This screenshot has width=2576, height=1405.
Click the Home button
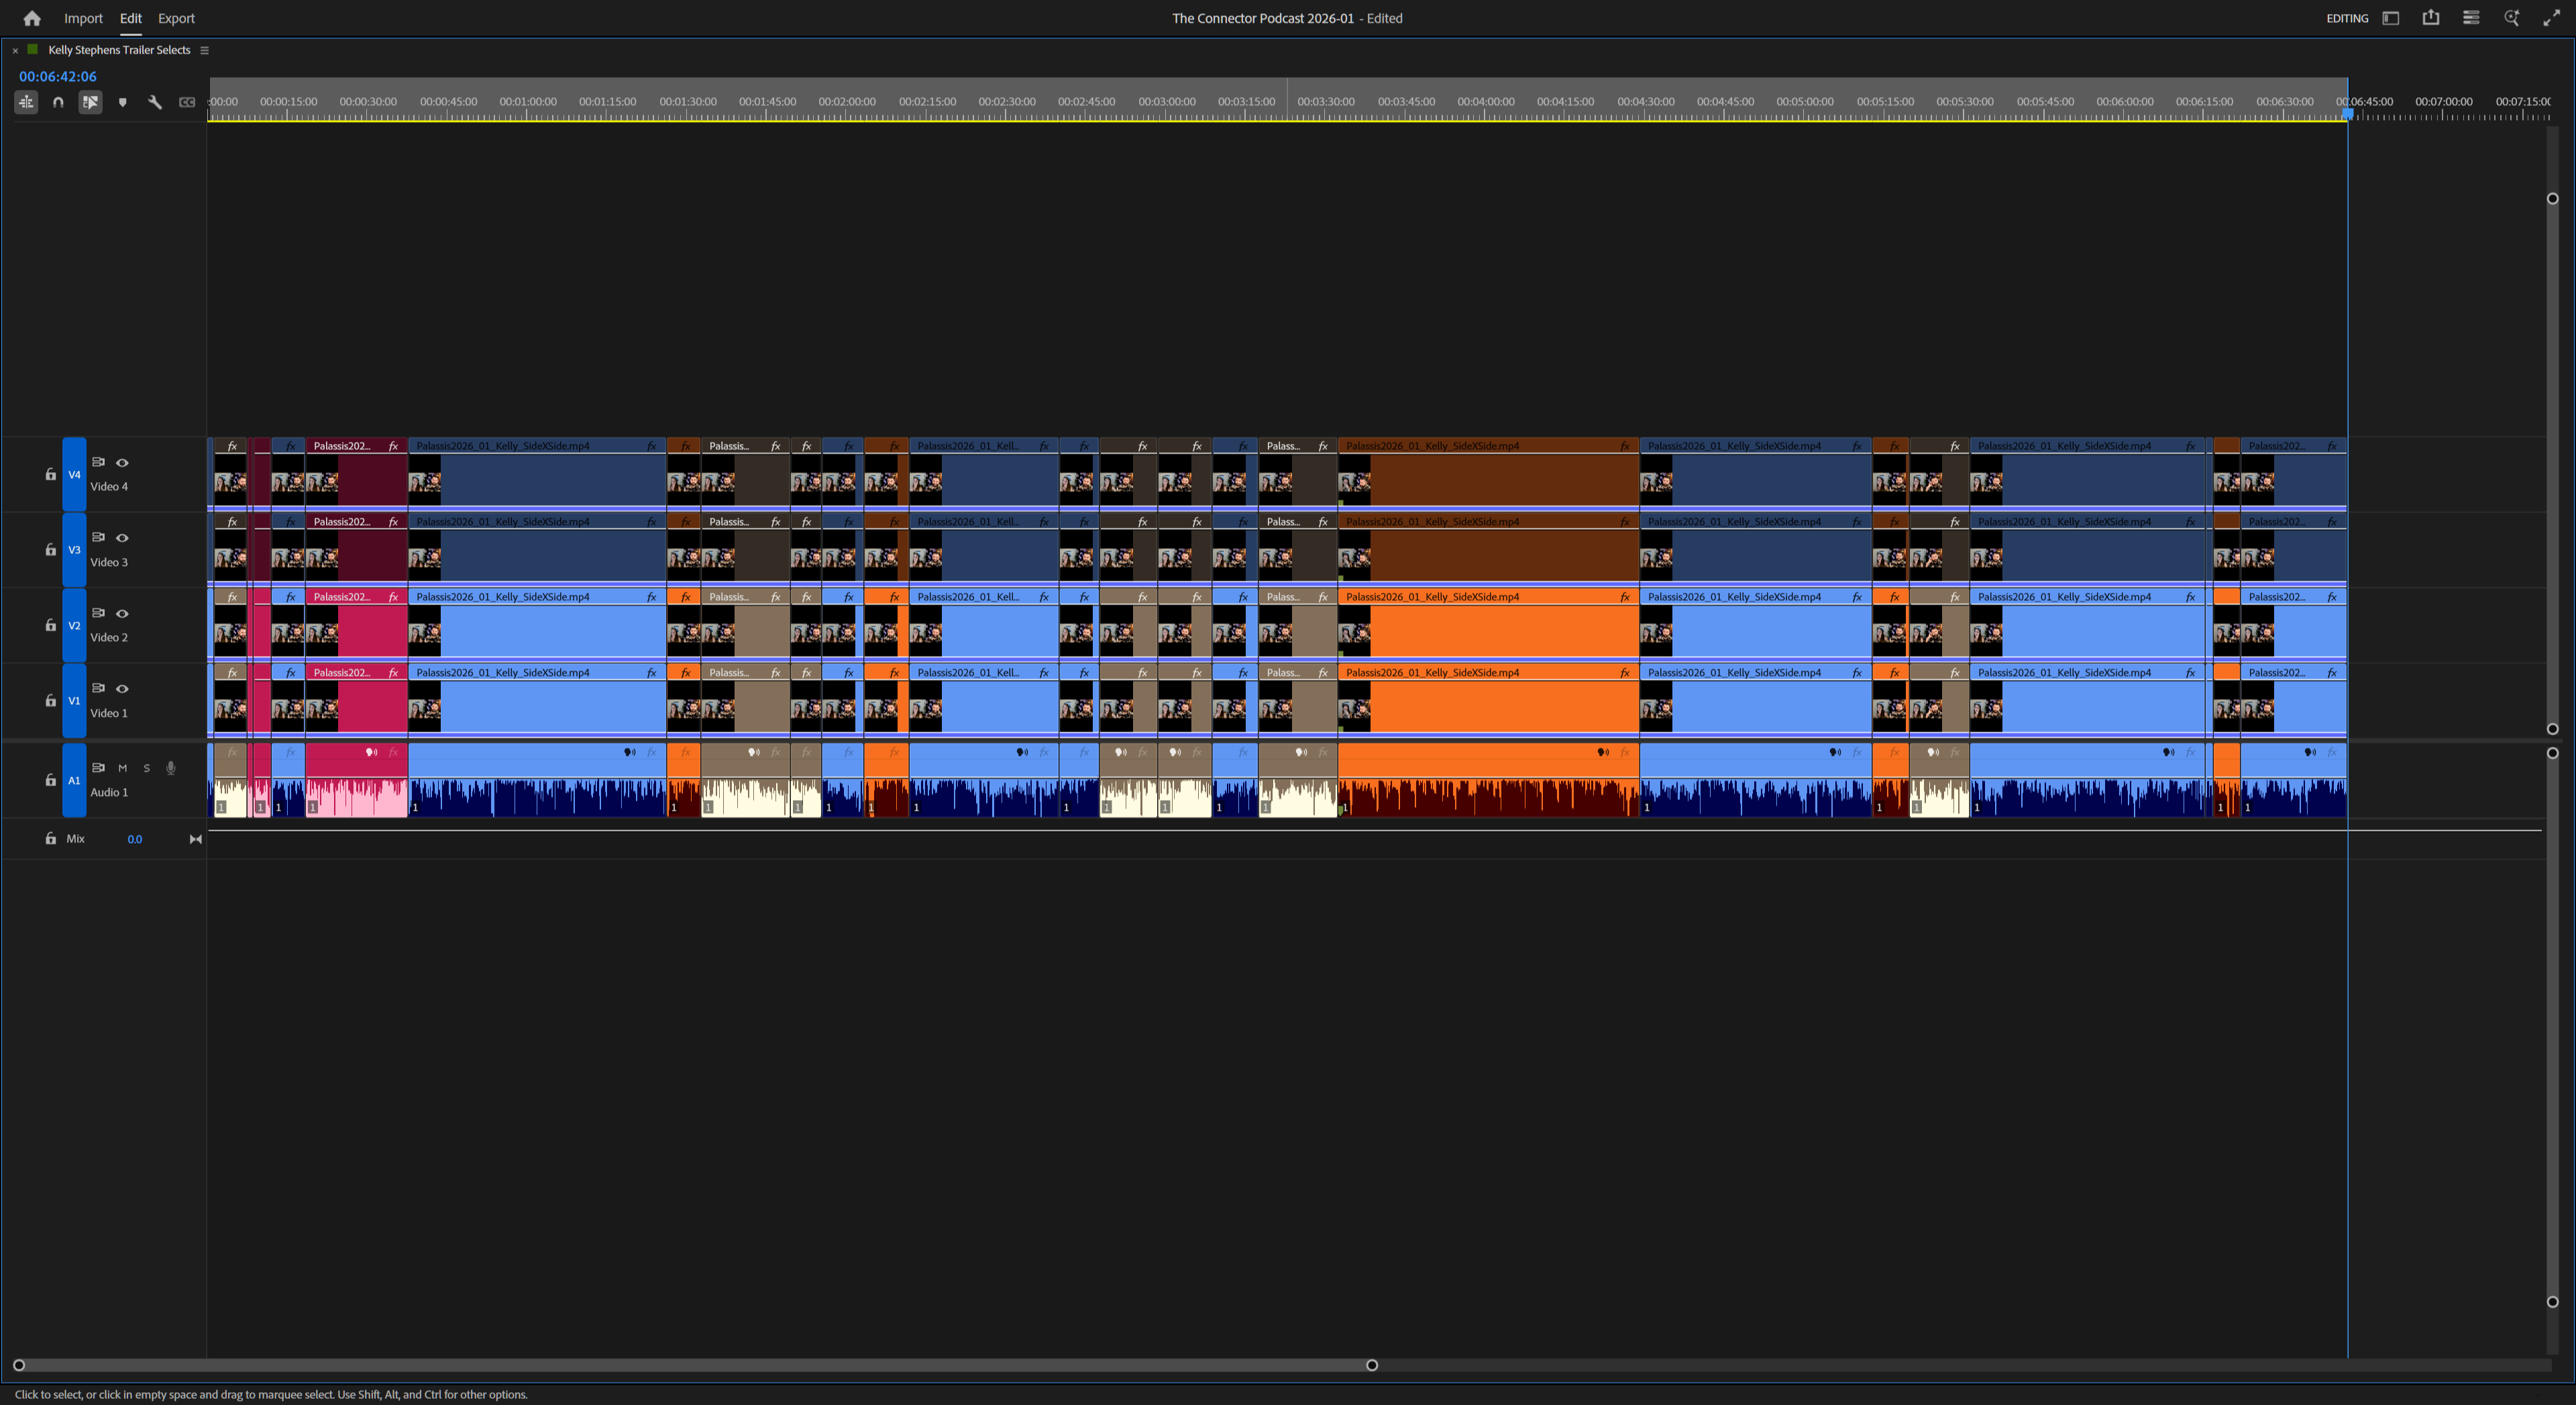(x=31, y=17)
